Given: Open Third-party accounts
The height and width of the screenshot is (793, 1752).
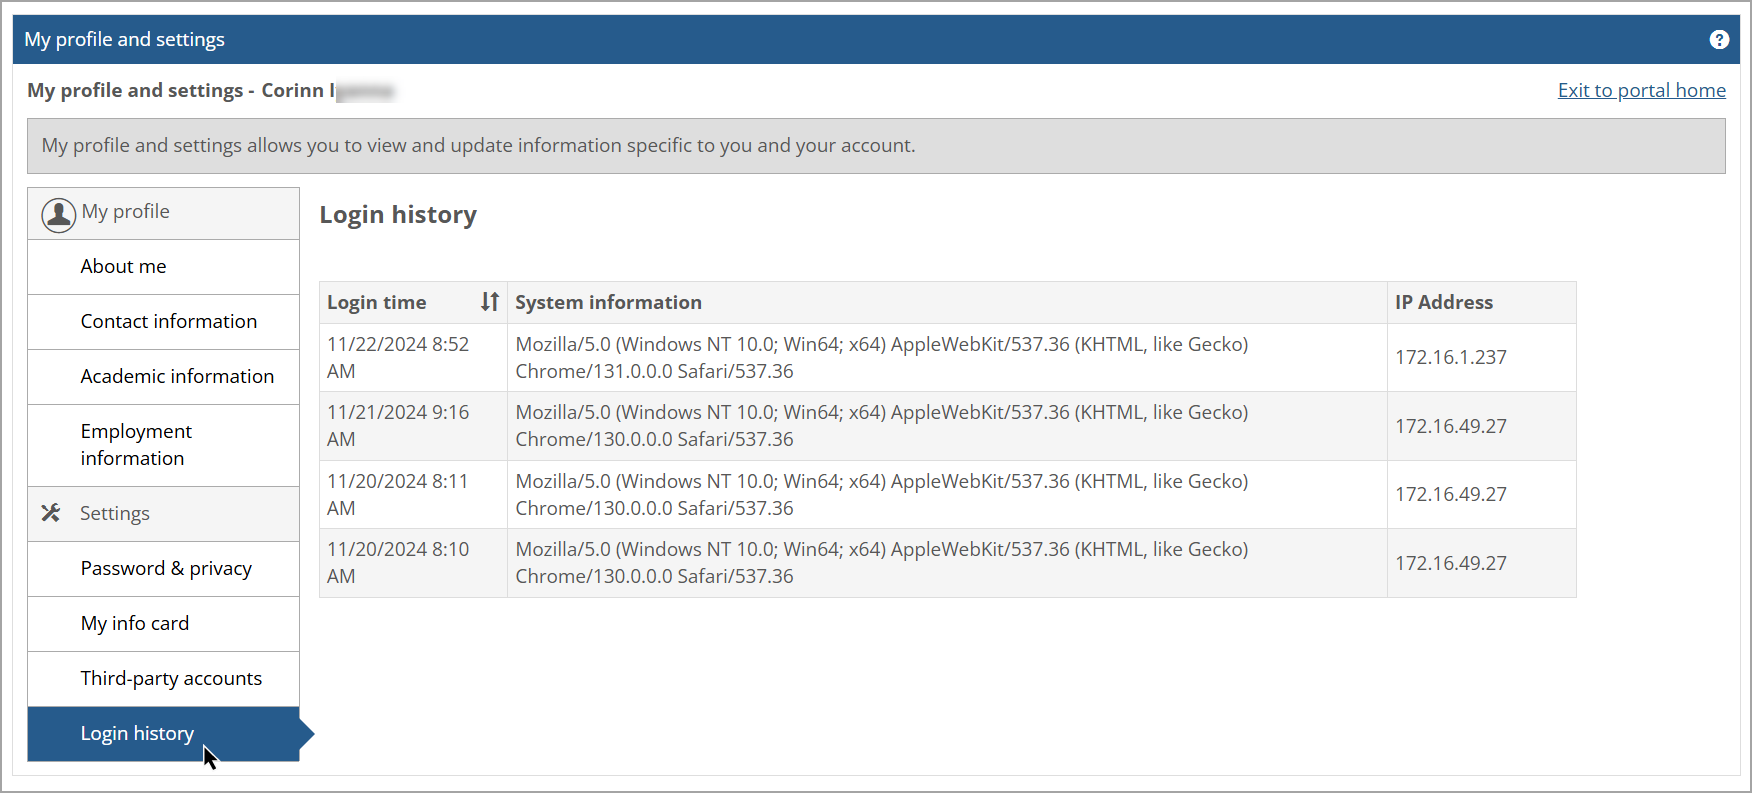Looking at the screenshot, I should coord(171,678).
